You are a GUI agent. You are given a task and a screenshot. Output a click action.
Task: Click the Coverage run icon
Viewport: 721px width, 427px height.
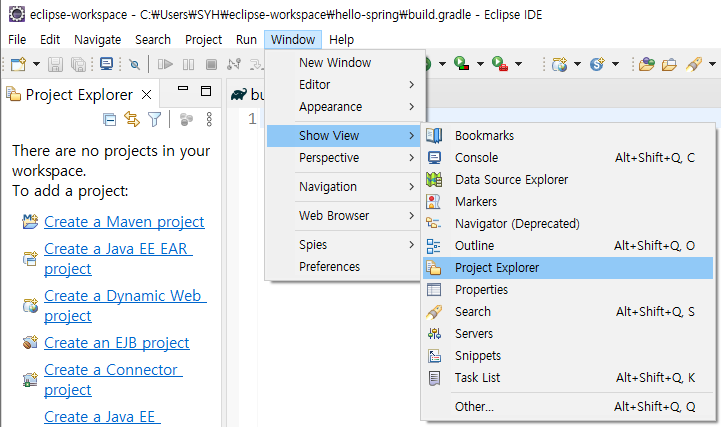click(461, 63)
